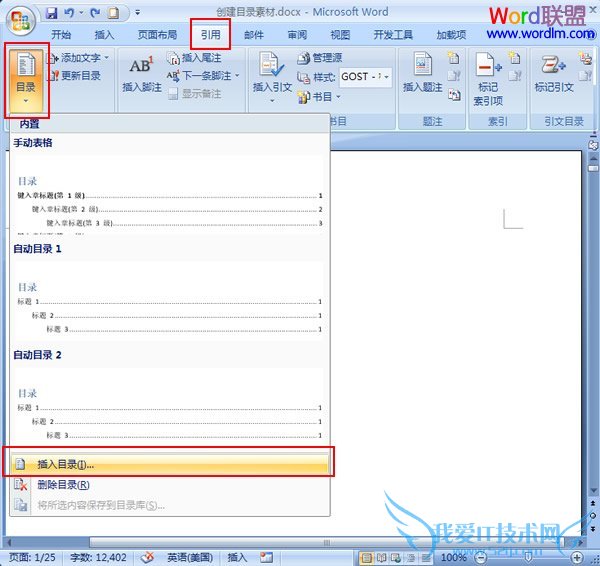Switch to print layout view
Screen dimensions: 600x566
coord(367,558)
